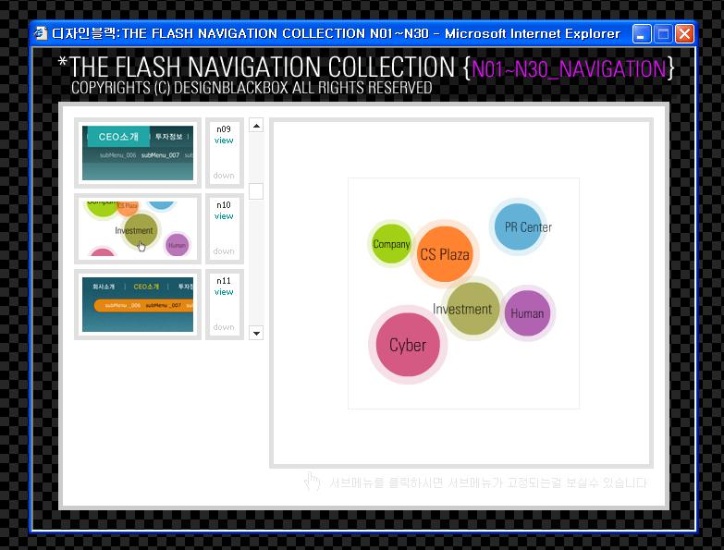Screen dimensions: 724x550
Task: Click the scroll down arrow of list
Action: pos(256,332)
